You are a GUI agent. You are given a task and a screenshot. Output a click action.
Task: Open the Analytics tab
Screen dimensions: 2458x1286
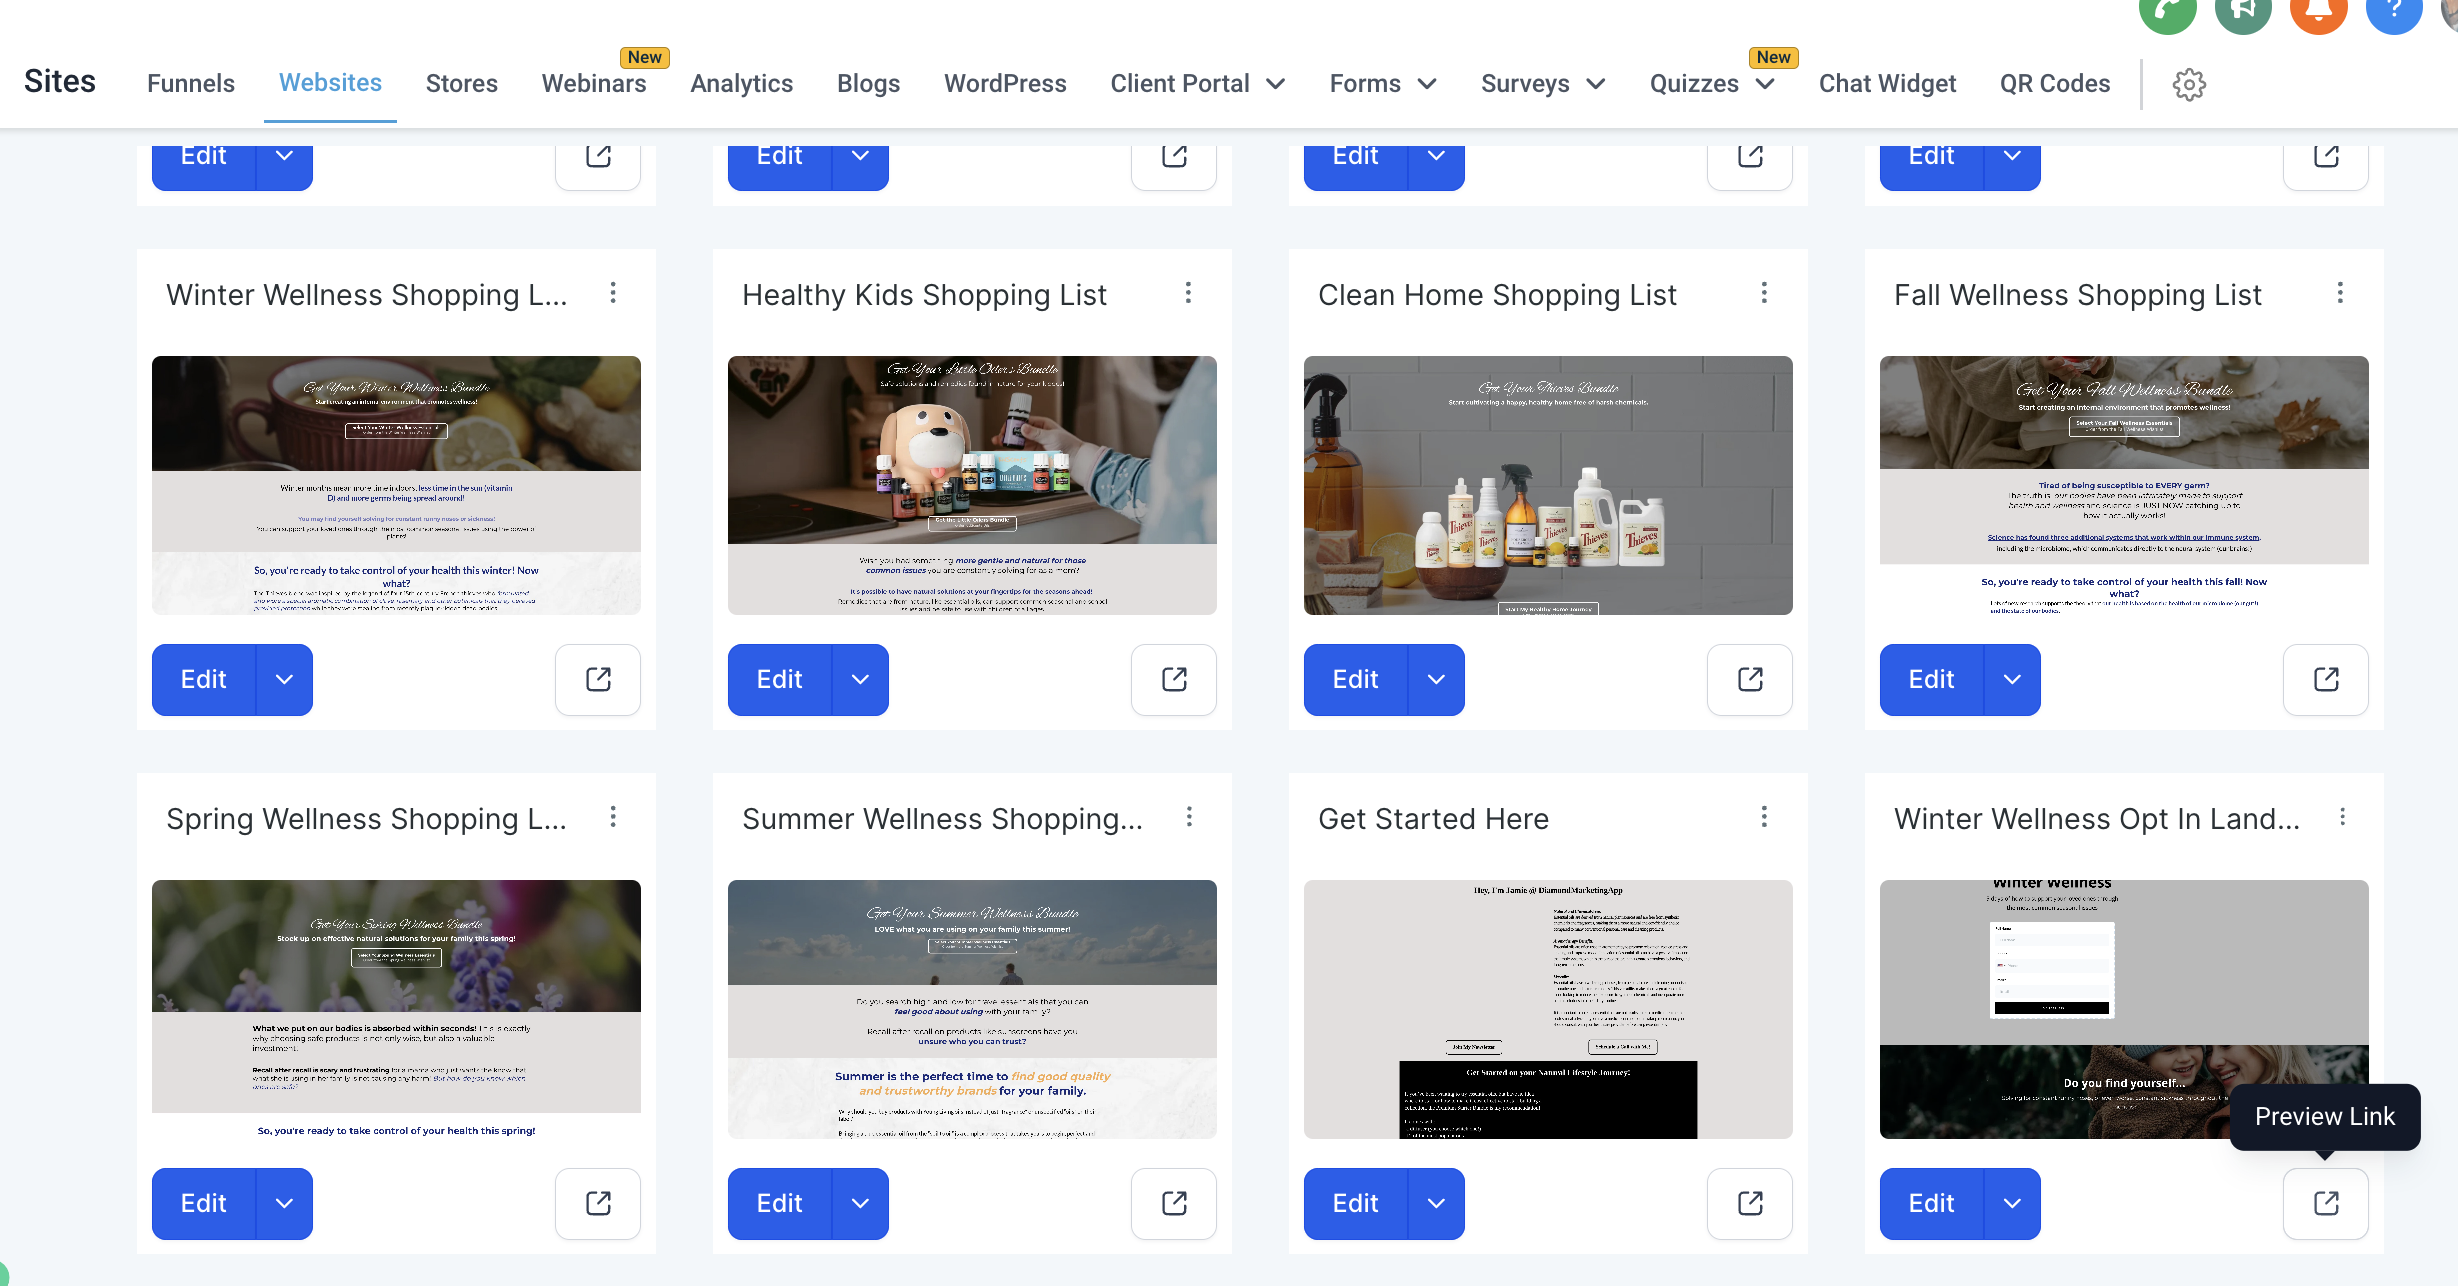741,83
